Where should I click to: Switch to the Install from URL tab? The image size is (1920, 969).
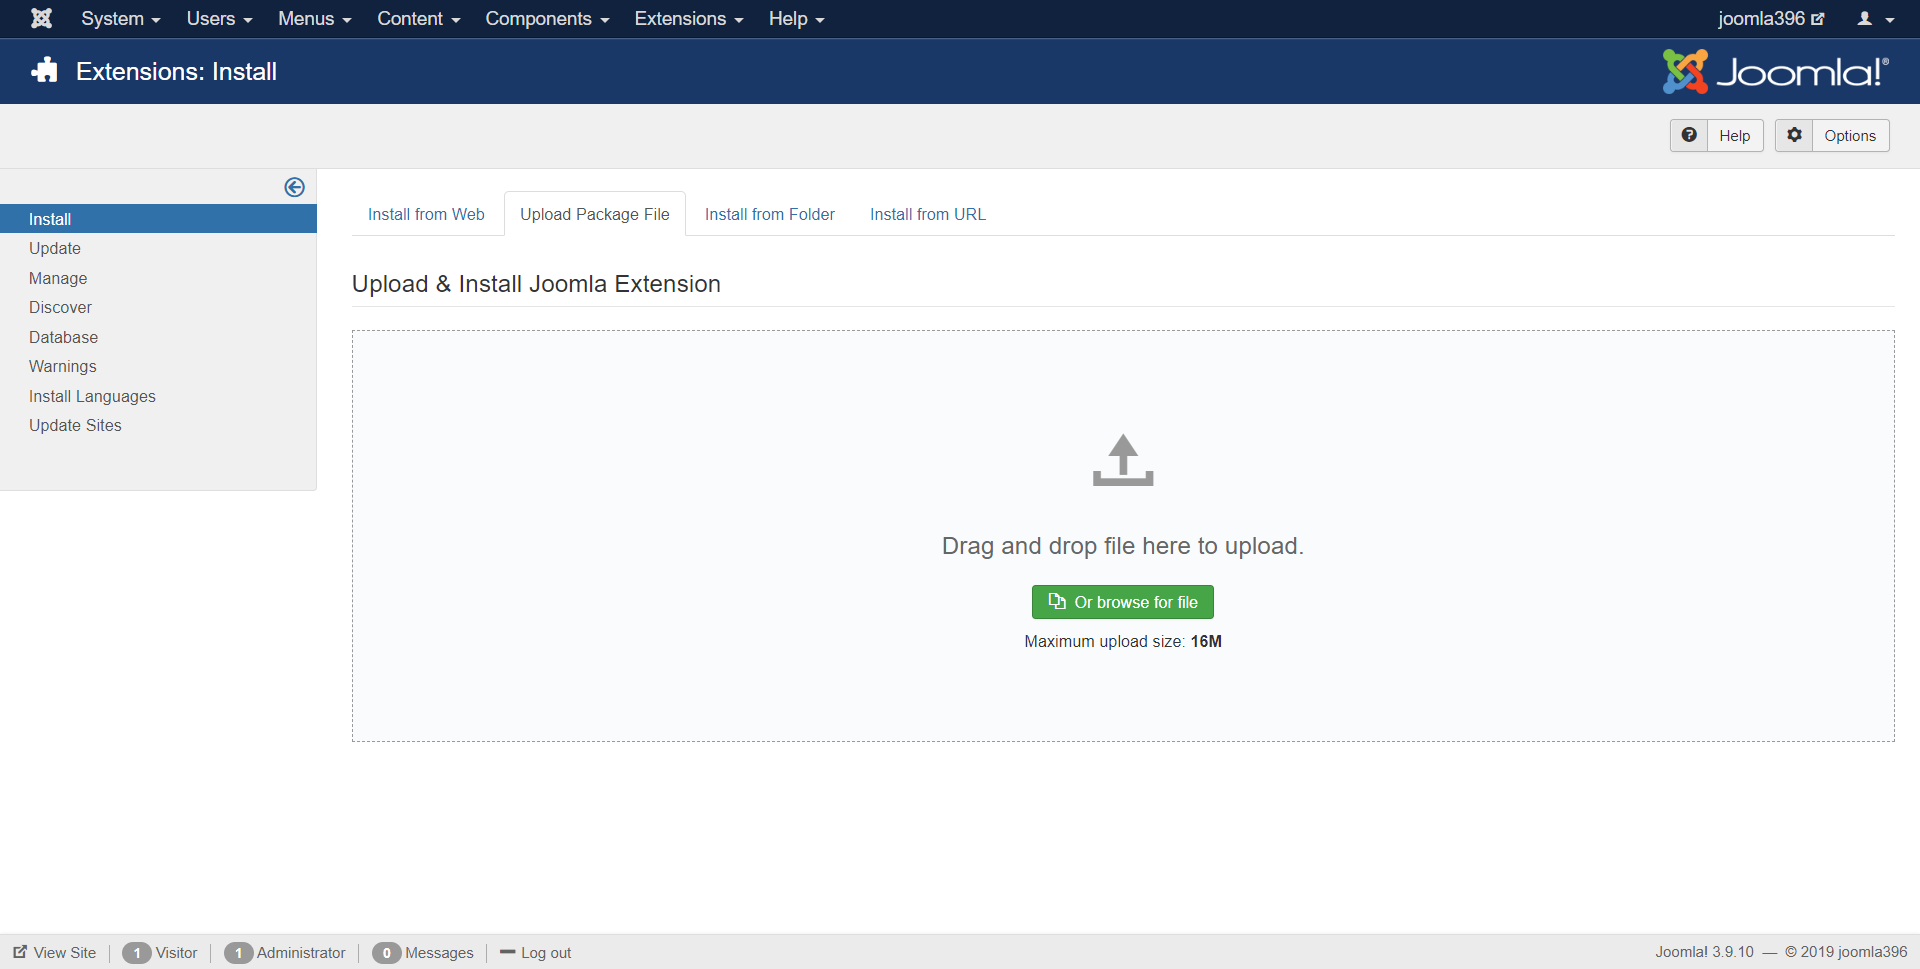pos(927,214)
